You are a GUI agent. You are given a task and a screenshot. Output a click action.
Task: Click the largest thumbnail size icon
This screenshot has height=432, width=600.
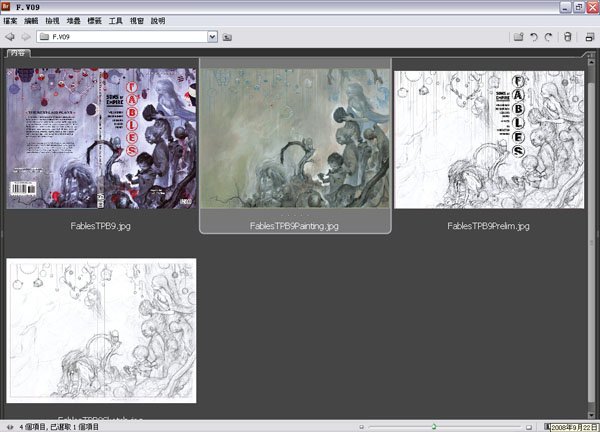527,426
